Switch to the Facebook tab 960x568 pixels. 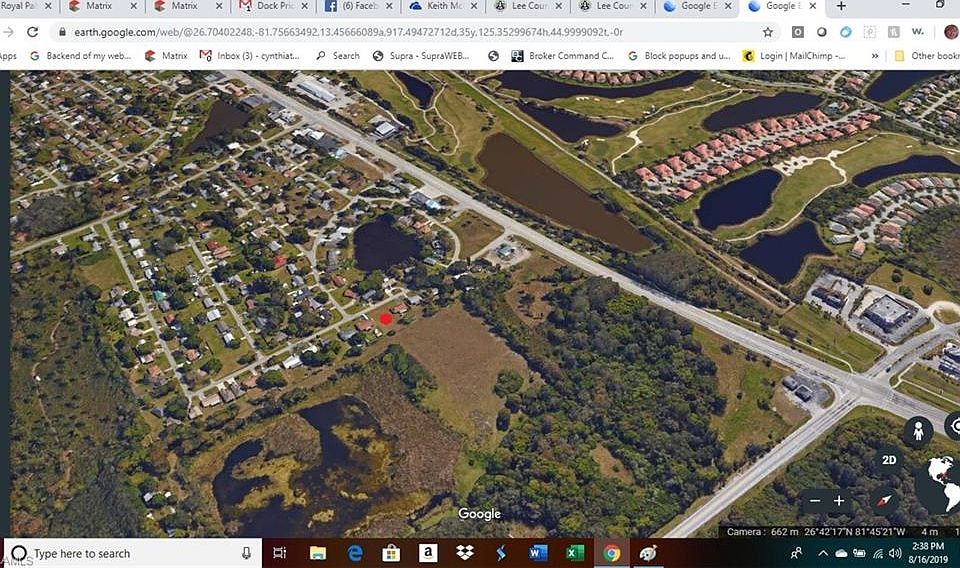coord(359,6)
